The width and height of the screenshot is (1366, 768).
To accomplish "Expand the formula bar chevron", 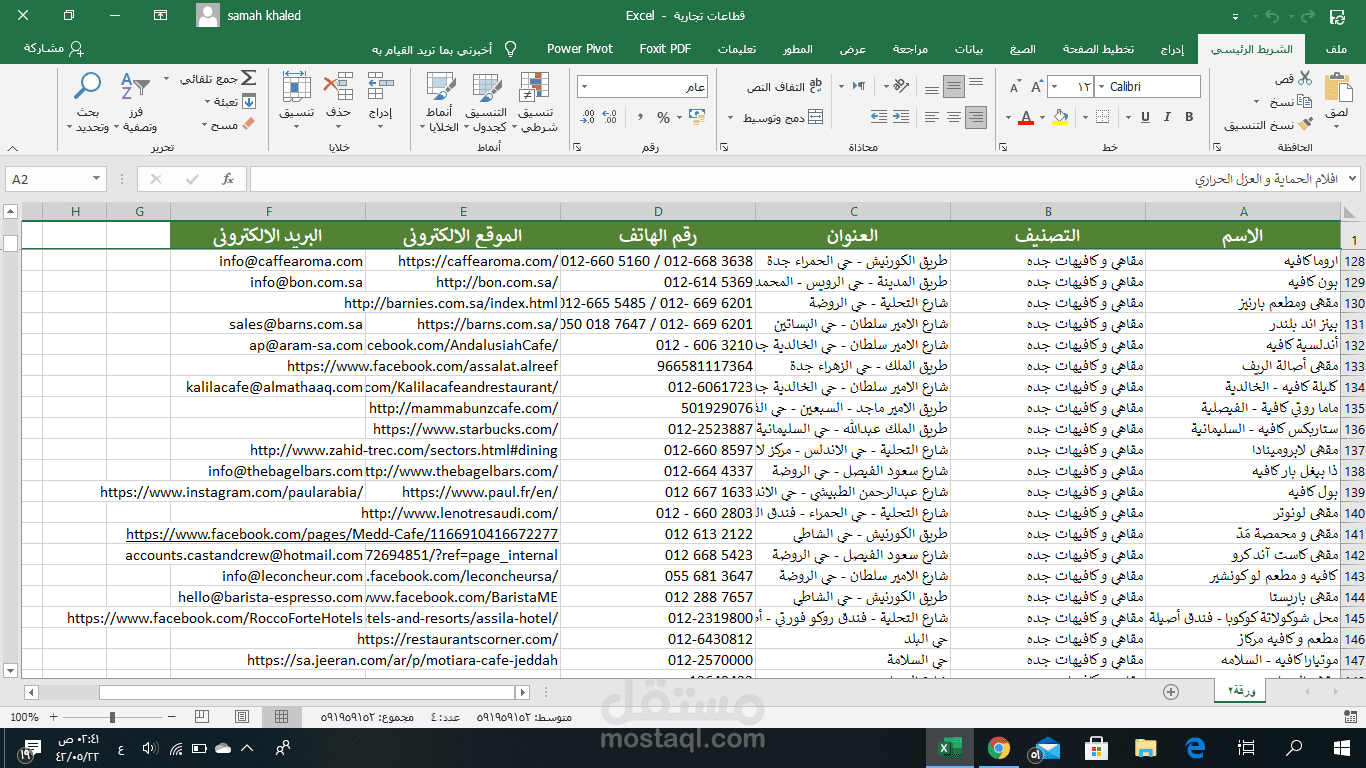I will click(1353, 179).
